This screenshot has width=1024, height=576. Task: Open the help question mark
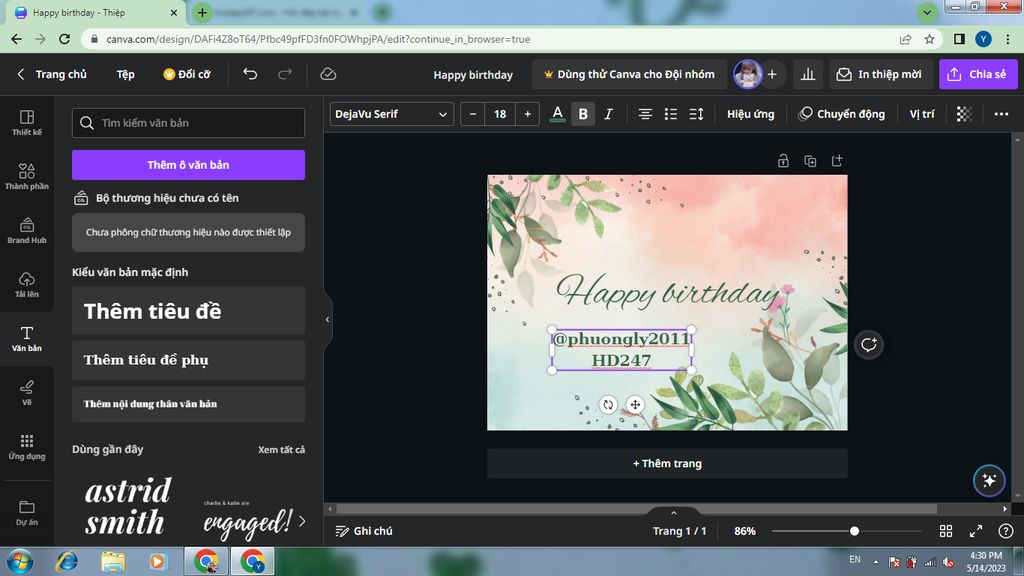point(1006,531)
